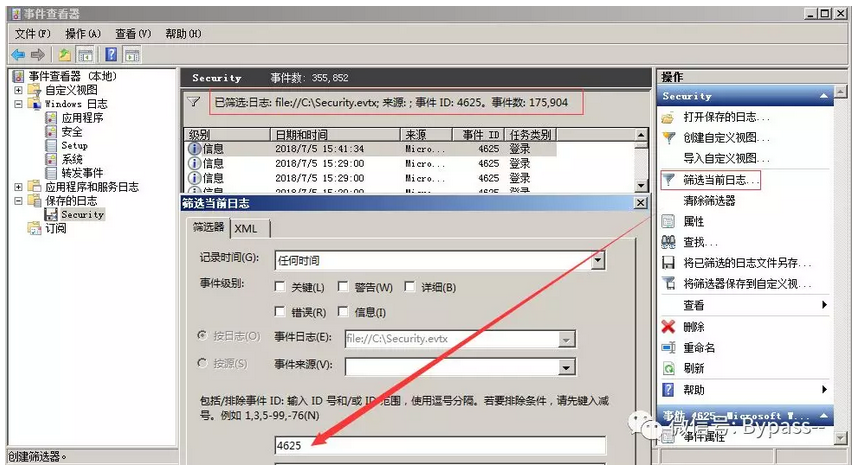The image size is (855, 469).
Task: Click the Forward arrow toolbar icon
Action: pyautogui.click(x=38, y=55)
